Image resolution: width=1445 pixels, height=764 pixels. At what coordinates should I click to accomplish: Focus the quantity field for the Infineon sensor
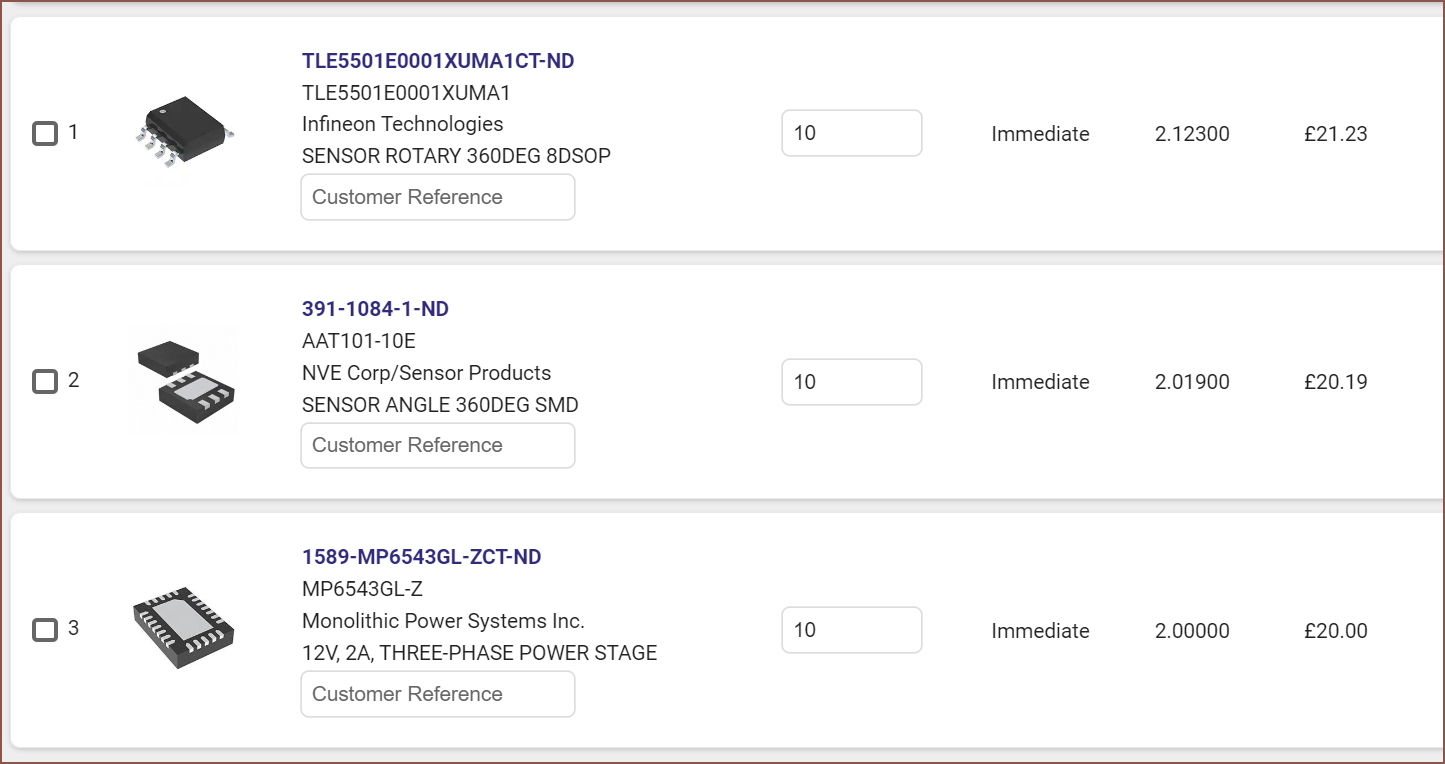852,133
